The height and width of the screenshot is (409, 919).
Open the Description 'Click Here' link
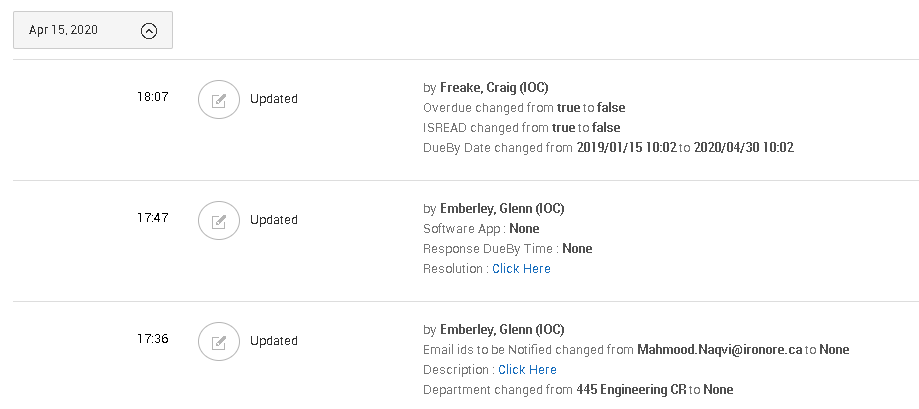527,370
